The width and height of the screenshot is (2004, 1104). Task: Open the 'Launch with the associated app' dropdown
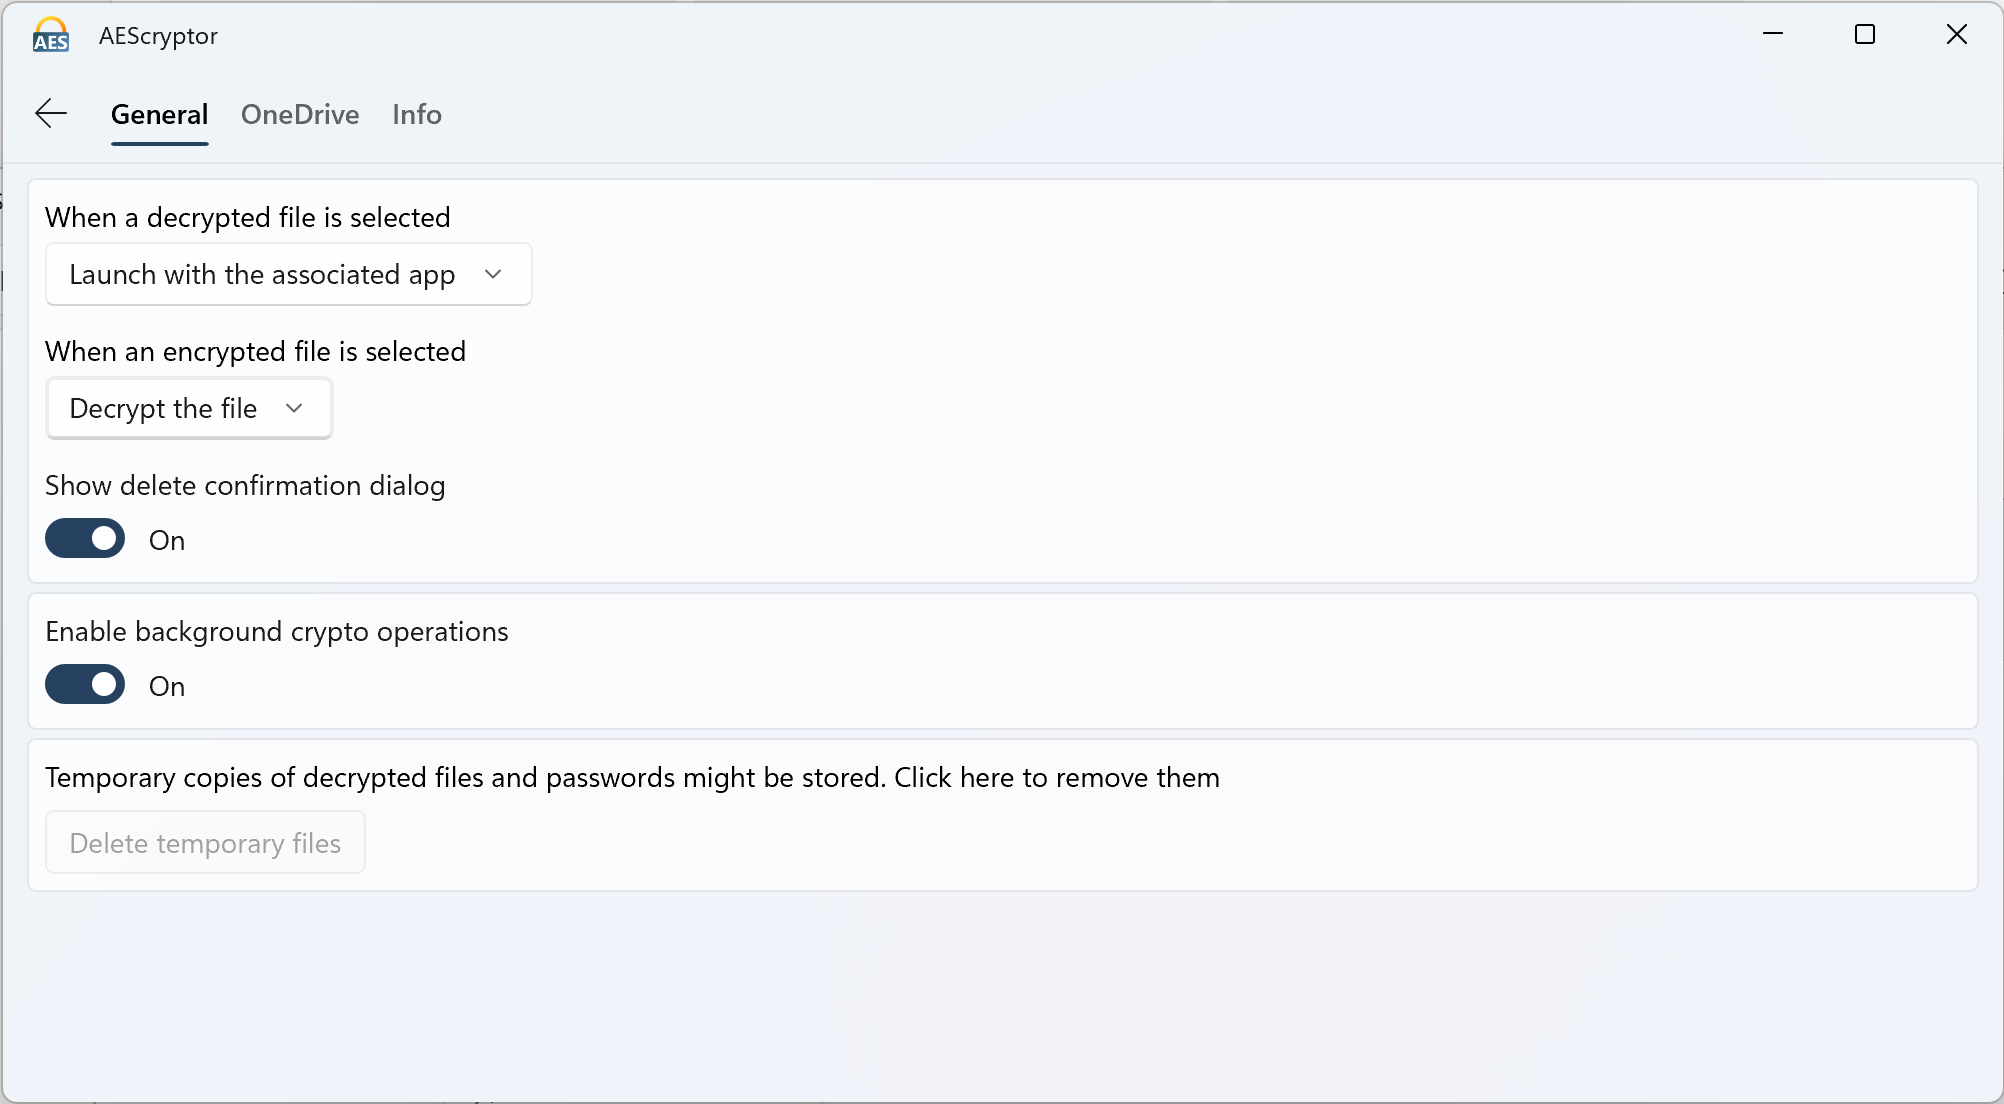(x=288, y=274)
